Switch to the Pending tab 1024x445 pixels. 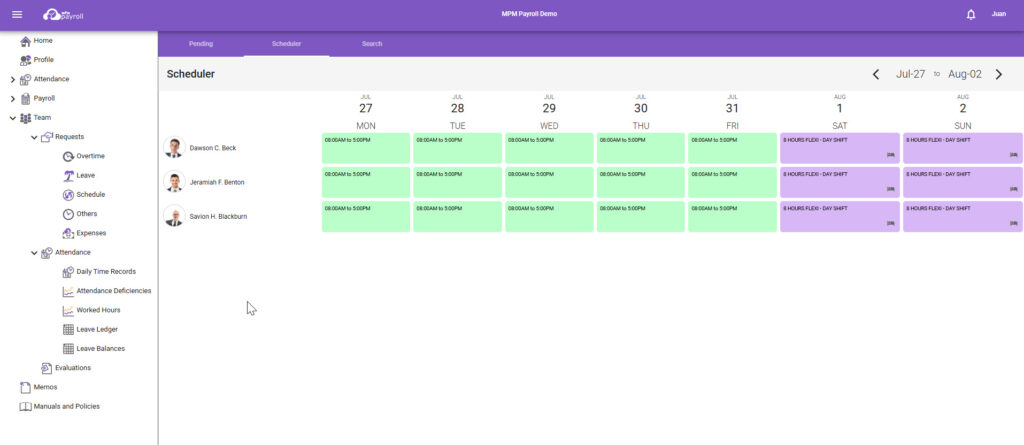[201, 44]
